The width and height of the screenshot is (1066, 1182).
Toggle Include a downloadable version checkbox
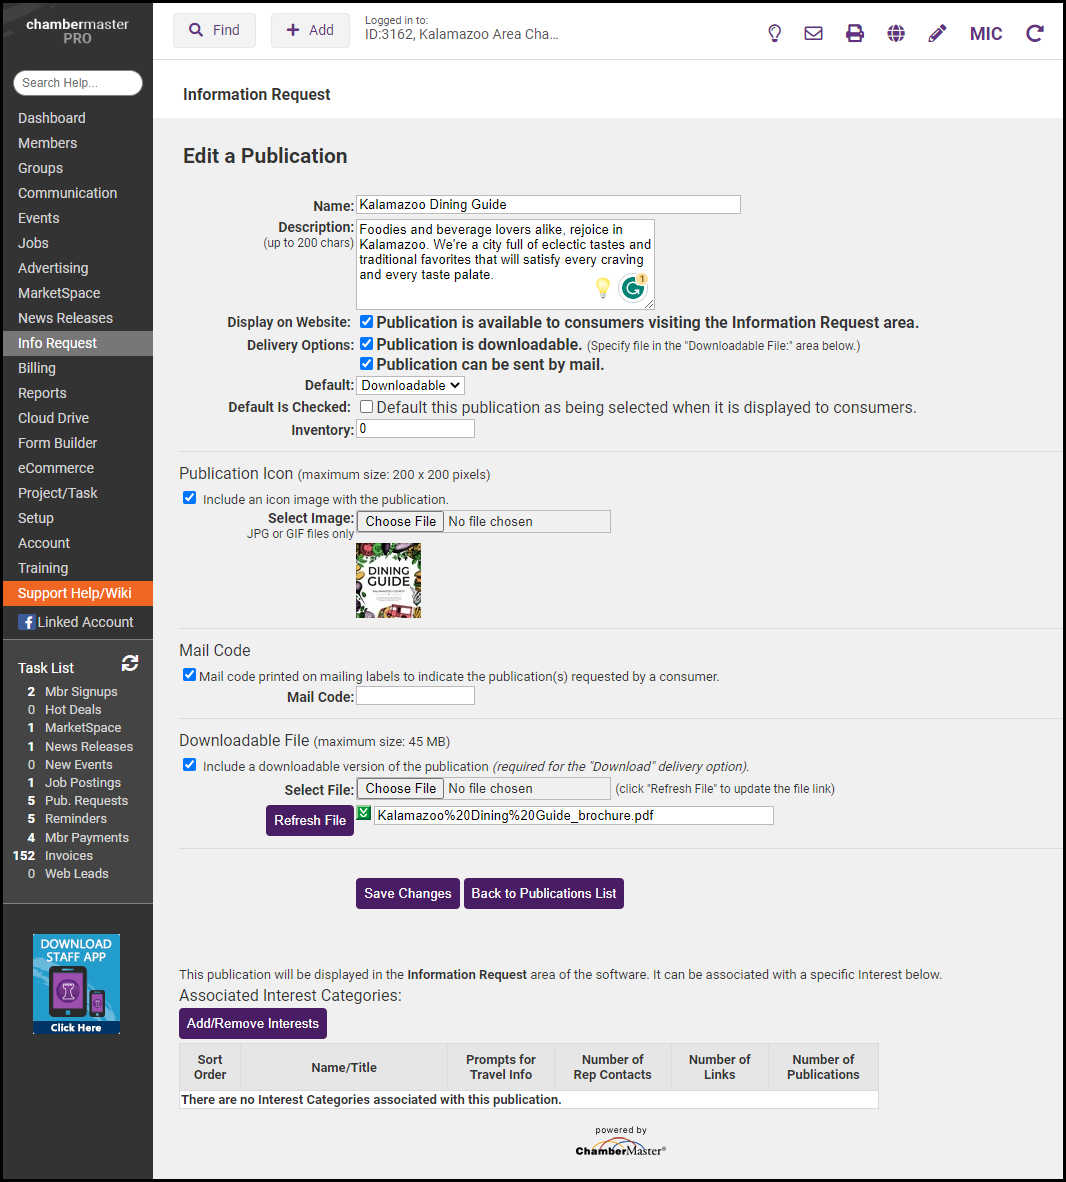point(189,765)
